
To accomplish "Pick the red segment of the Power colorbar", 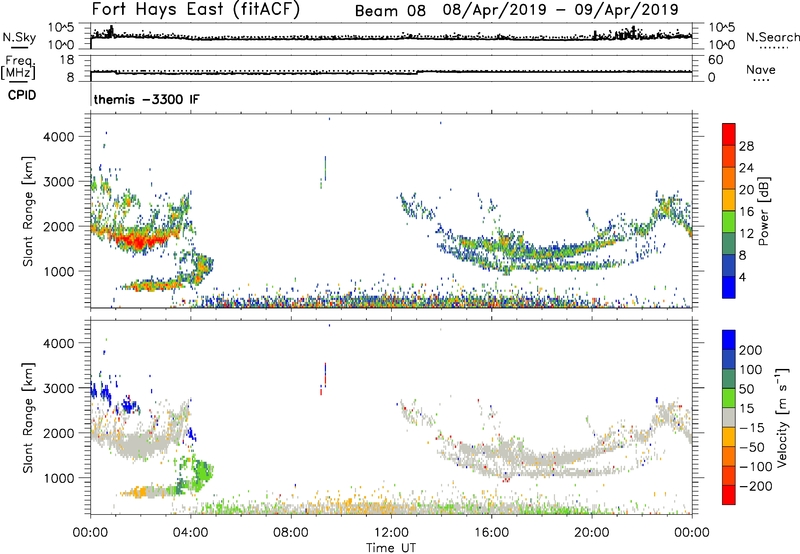I will tap(729, 135).
